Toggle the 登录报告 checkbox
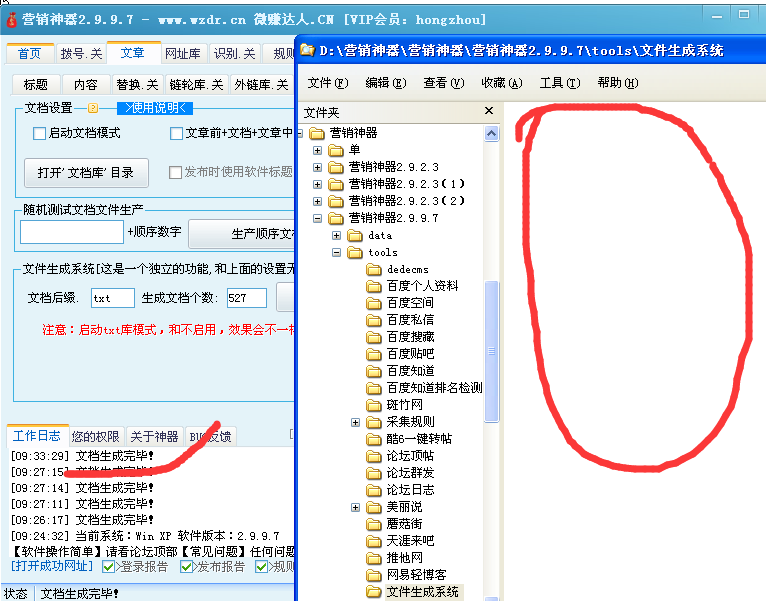 pyautogui.click(x=109, y=567)
